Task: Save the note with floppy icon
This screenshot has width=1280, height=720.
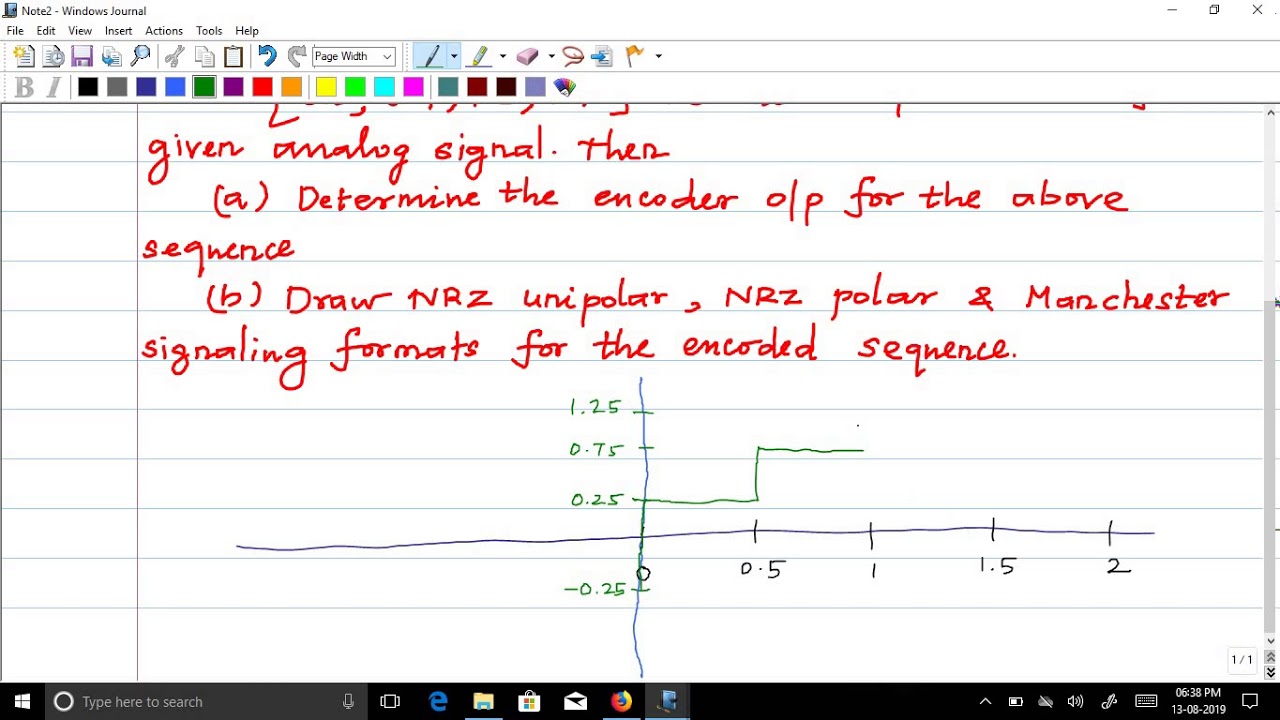Action: (x=82, y=56)
